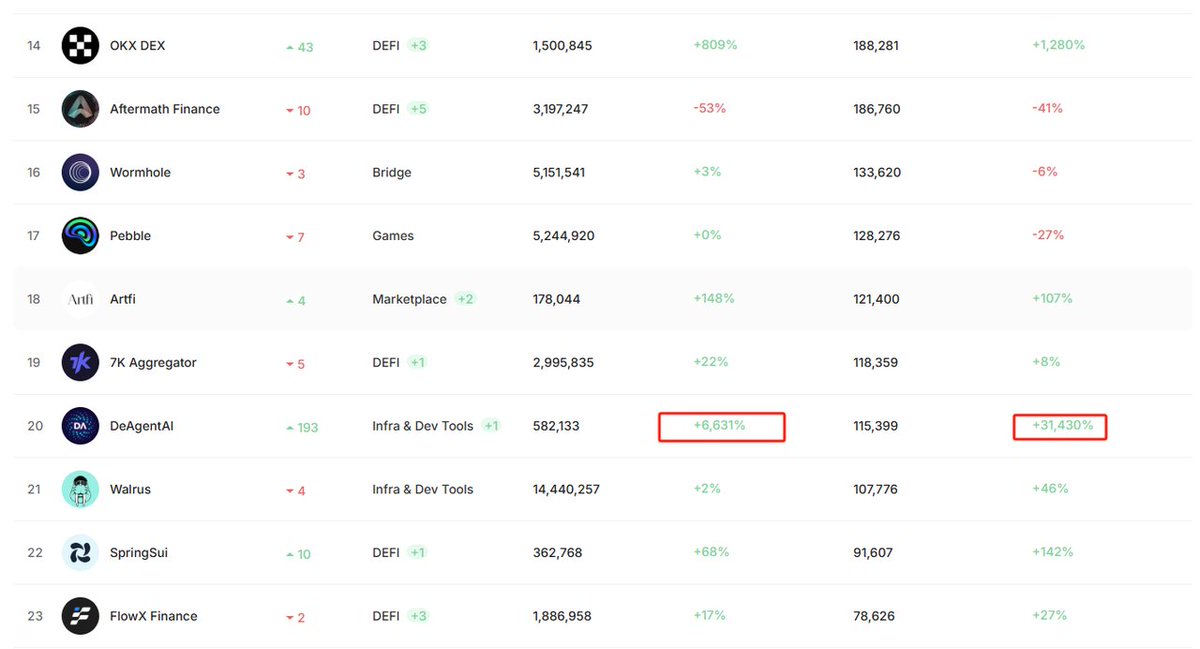The width and height of the screenshot is (1200, 649).
Task: Click the value 3,197,247 in Aftermath Finance row
Action: (x=561, y=109)
